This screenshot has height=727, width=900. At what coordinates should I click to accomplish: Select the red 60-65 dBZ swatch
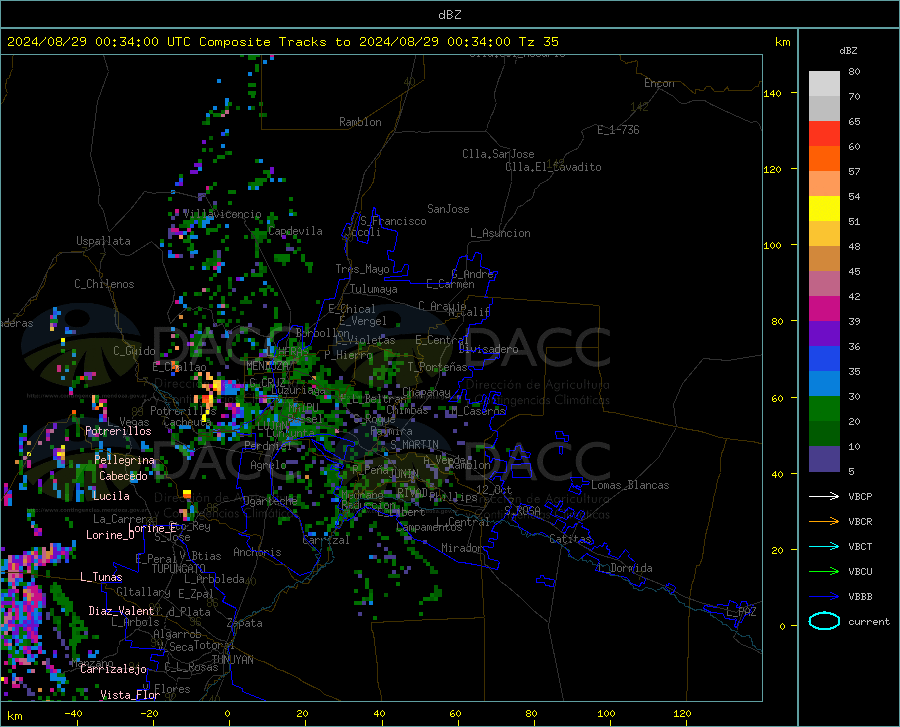[x=824, y=134]
